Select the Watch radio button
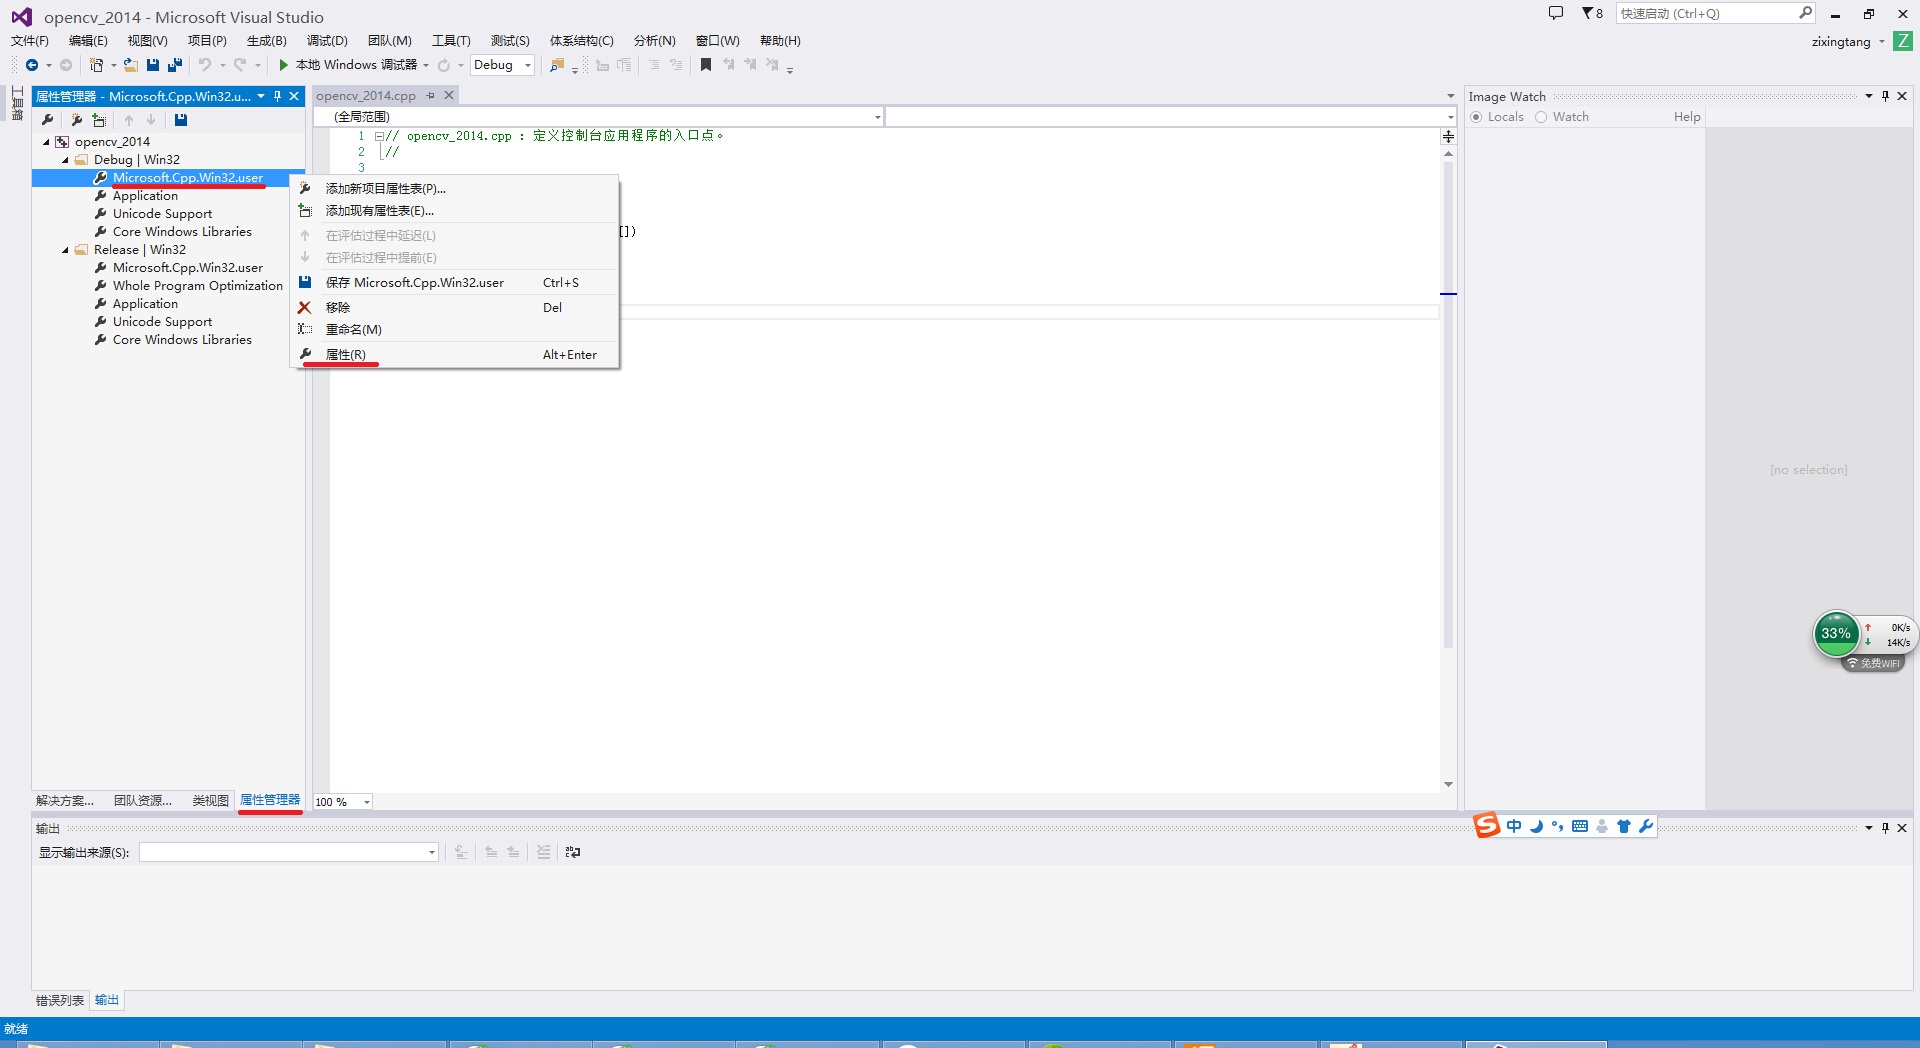1920x1048 pixels. tap(1541, 117)
